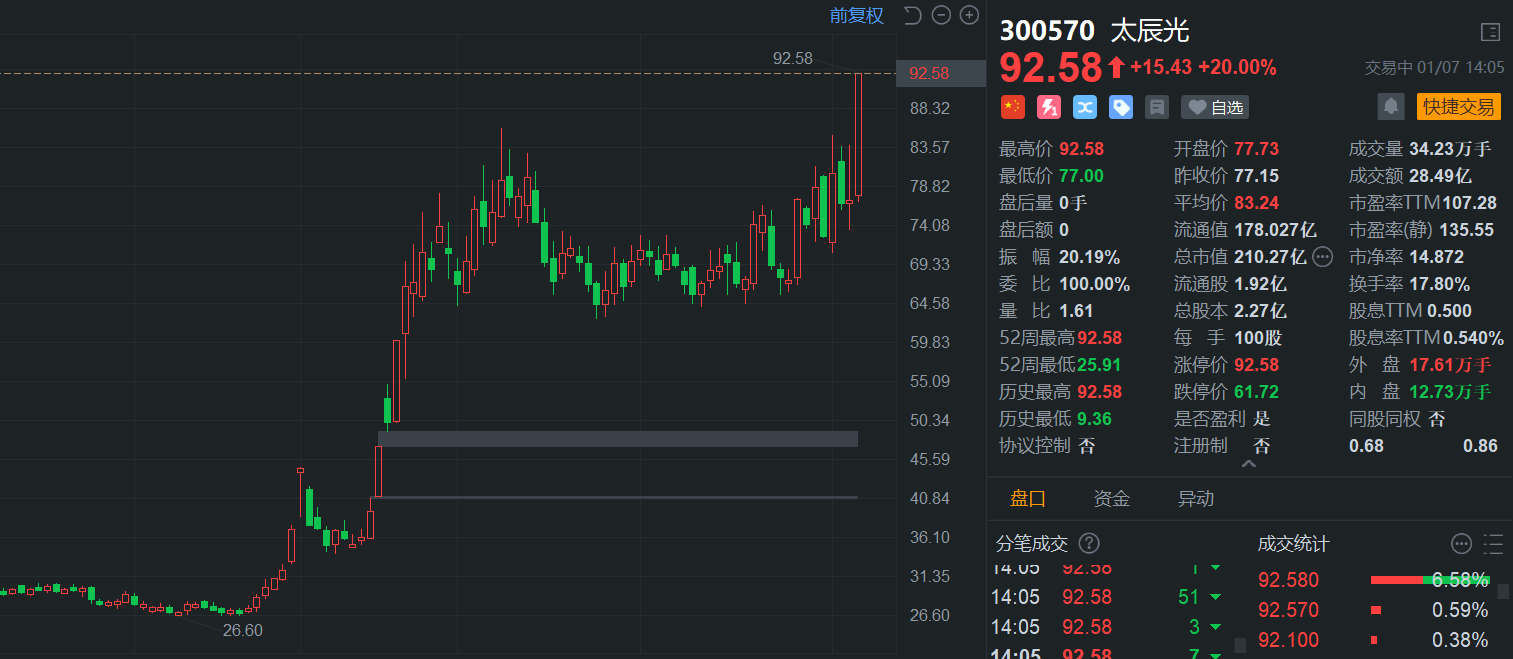Screen dimensions: 1513x659
Task: Click the blue price tag icon
Action: [x=1121, y=107]
